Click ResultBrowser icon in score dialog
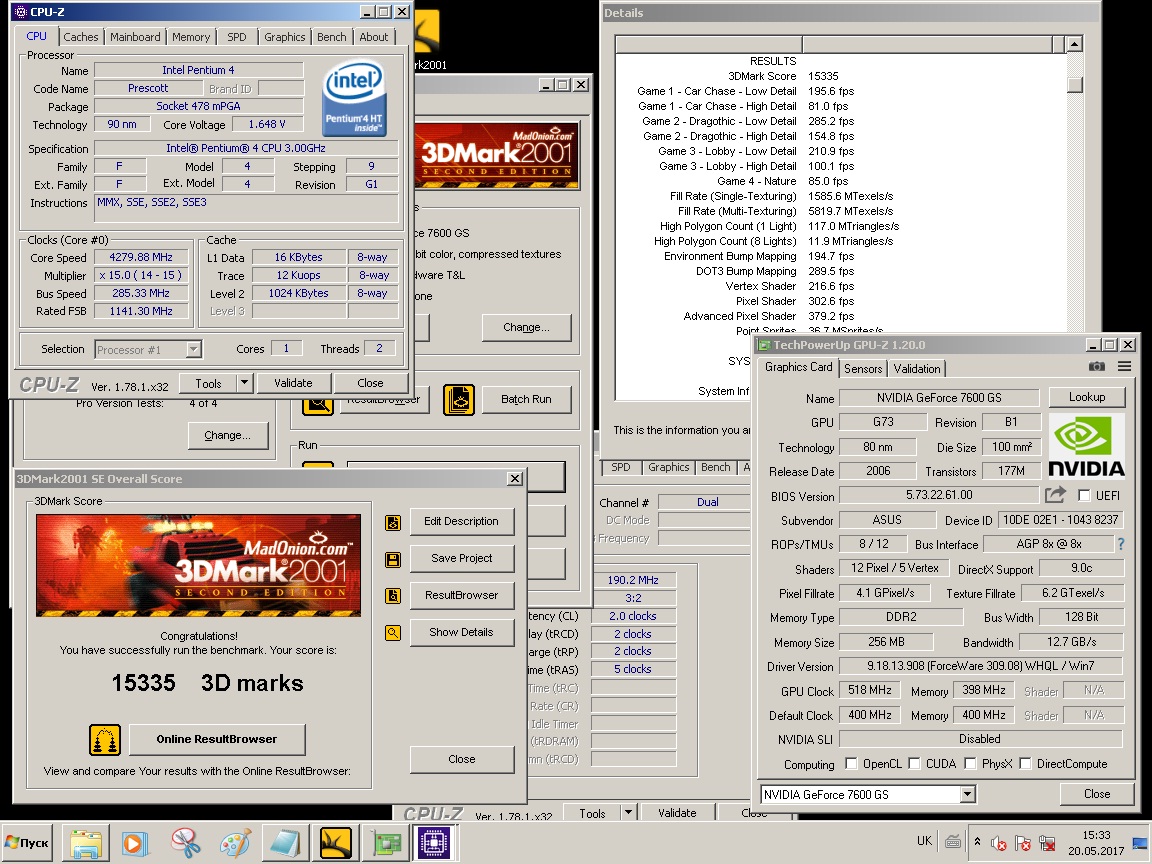The image size is (1152, 864). [393, 596]
